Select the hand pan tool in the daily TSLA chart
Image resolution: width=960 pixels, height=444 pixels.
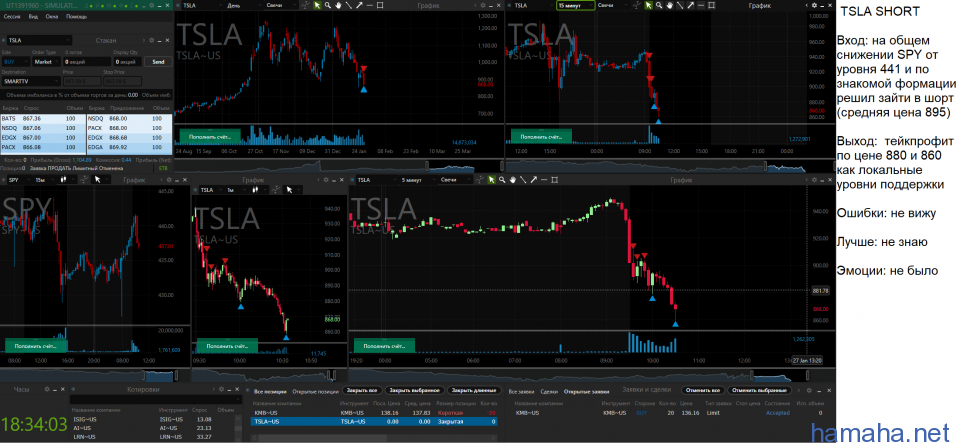339,5
